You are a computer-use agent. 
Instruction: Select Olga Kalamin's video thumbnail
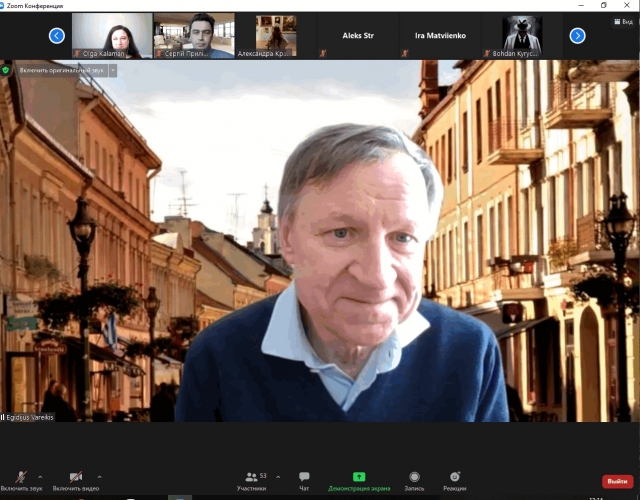coord(111,35)
